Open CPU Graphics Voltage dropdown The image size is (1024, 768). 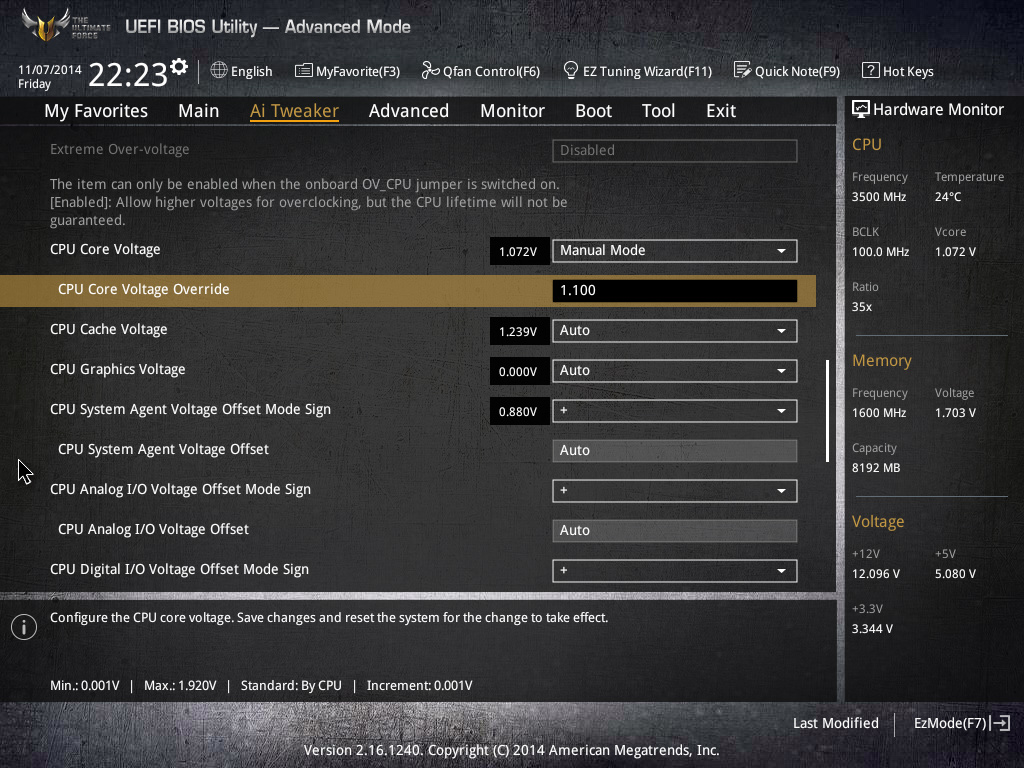(x=675, y=371)
